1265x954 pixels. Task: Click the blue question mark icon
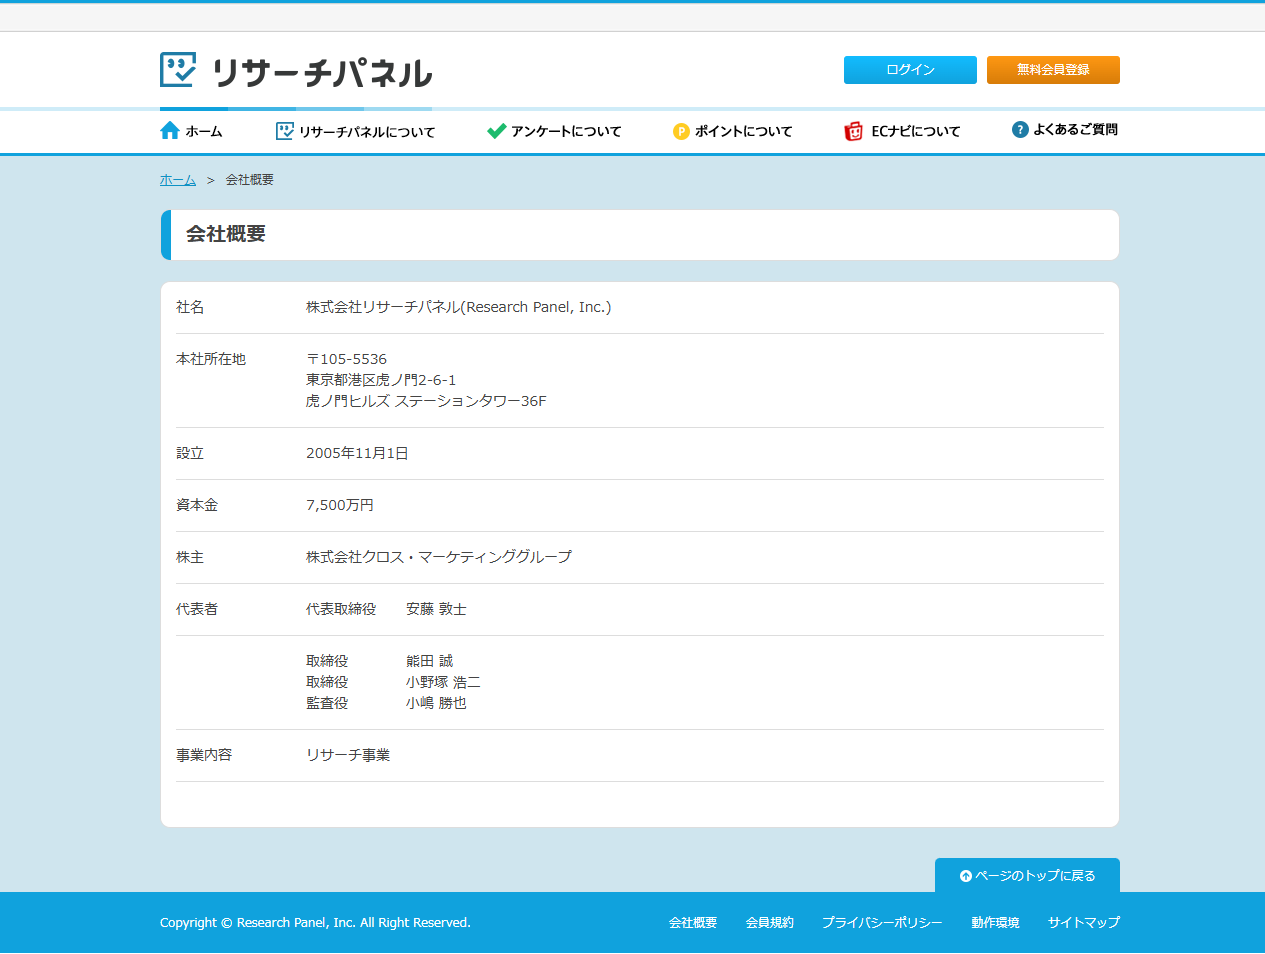tap(1020, 130)
